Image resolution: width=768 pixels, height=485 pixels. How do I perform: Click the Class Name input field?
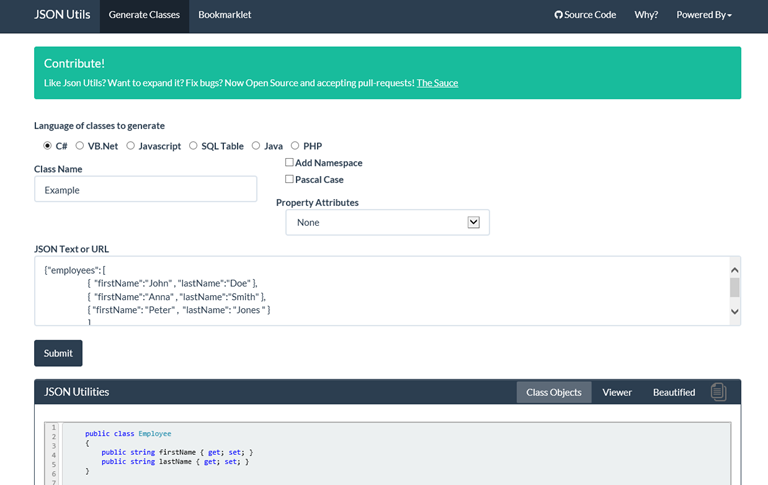(x=145, y=189)
